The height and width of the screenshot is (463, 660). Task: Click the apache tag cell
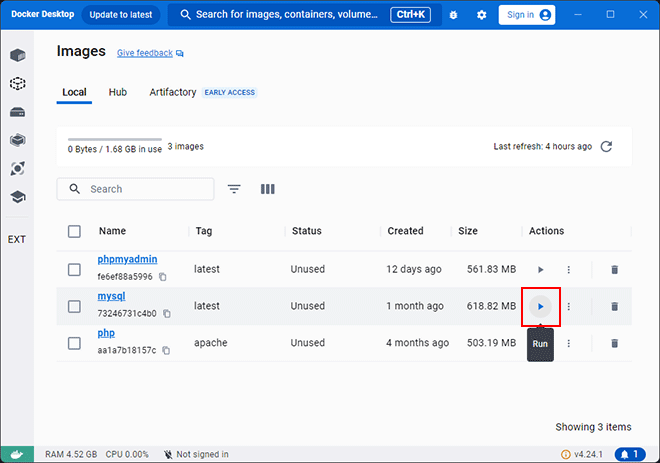click(x=210, y=343)
